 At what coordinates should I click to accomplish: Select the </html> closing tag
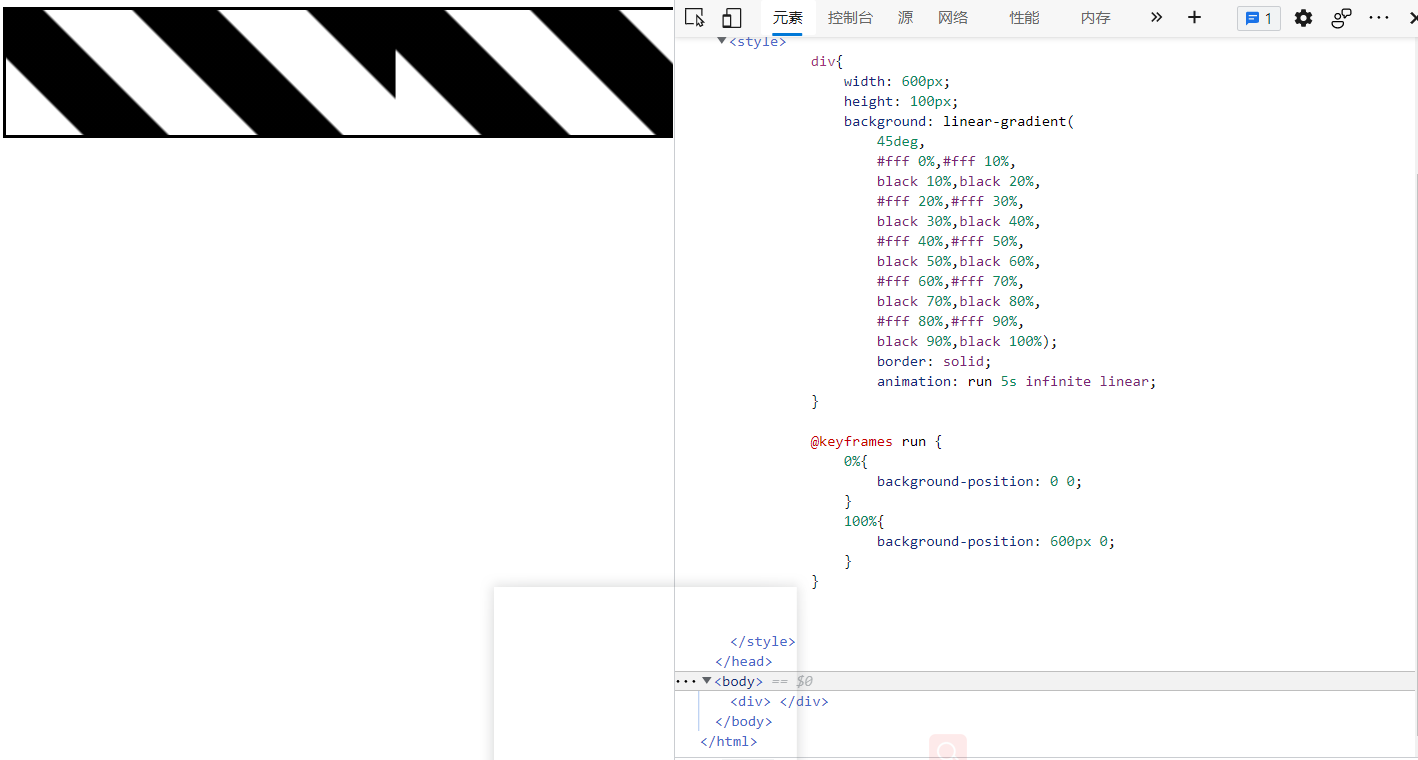(728, 741)
